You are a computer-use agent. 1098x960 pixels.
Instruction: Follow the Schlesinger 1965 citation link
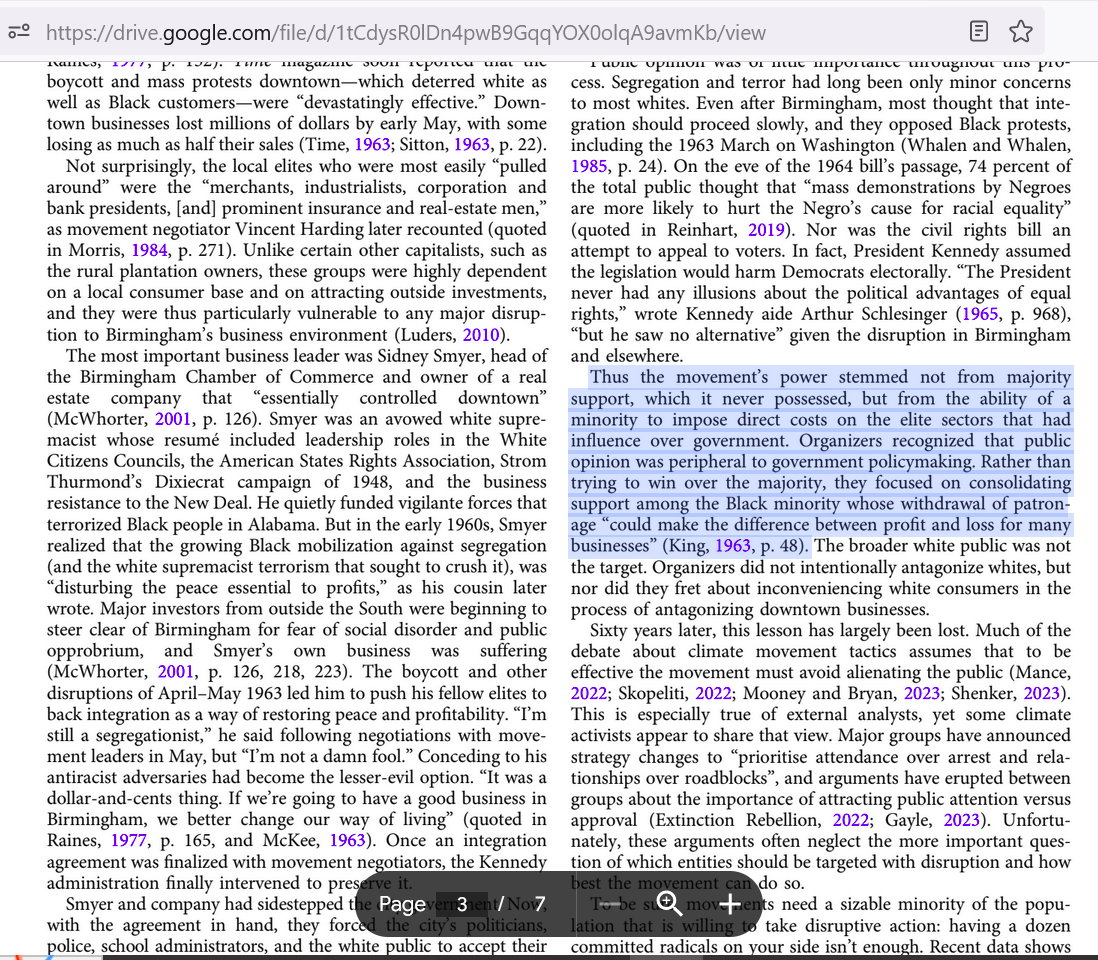[980, 314]
